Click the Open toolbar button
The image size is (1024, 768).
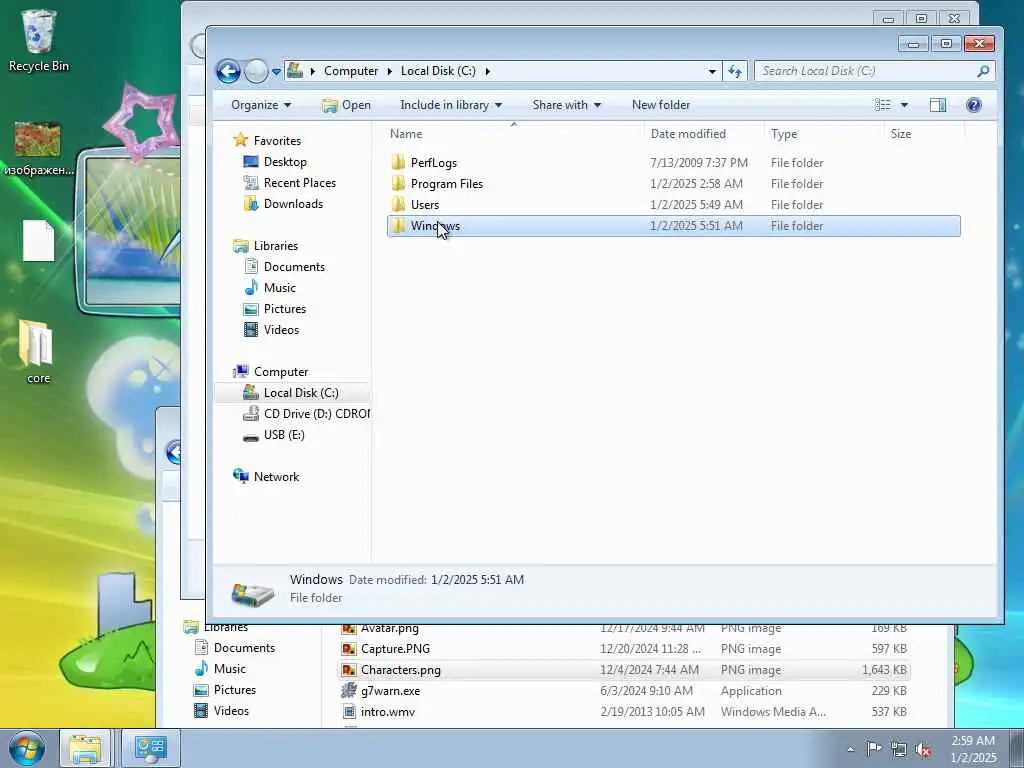pyautogui.click(x=346, y=105)
